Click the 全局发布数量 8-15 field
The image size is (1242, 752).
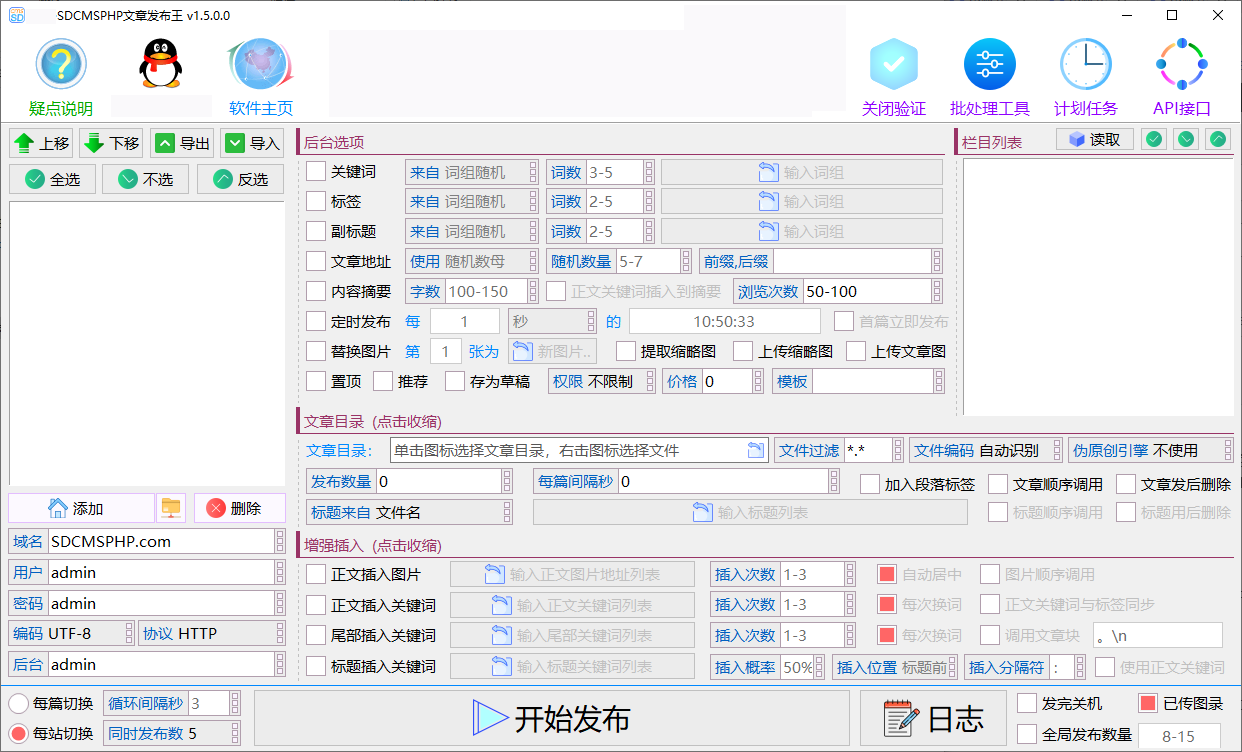coord(1178,736)
